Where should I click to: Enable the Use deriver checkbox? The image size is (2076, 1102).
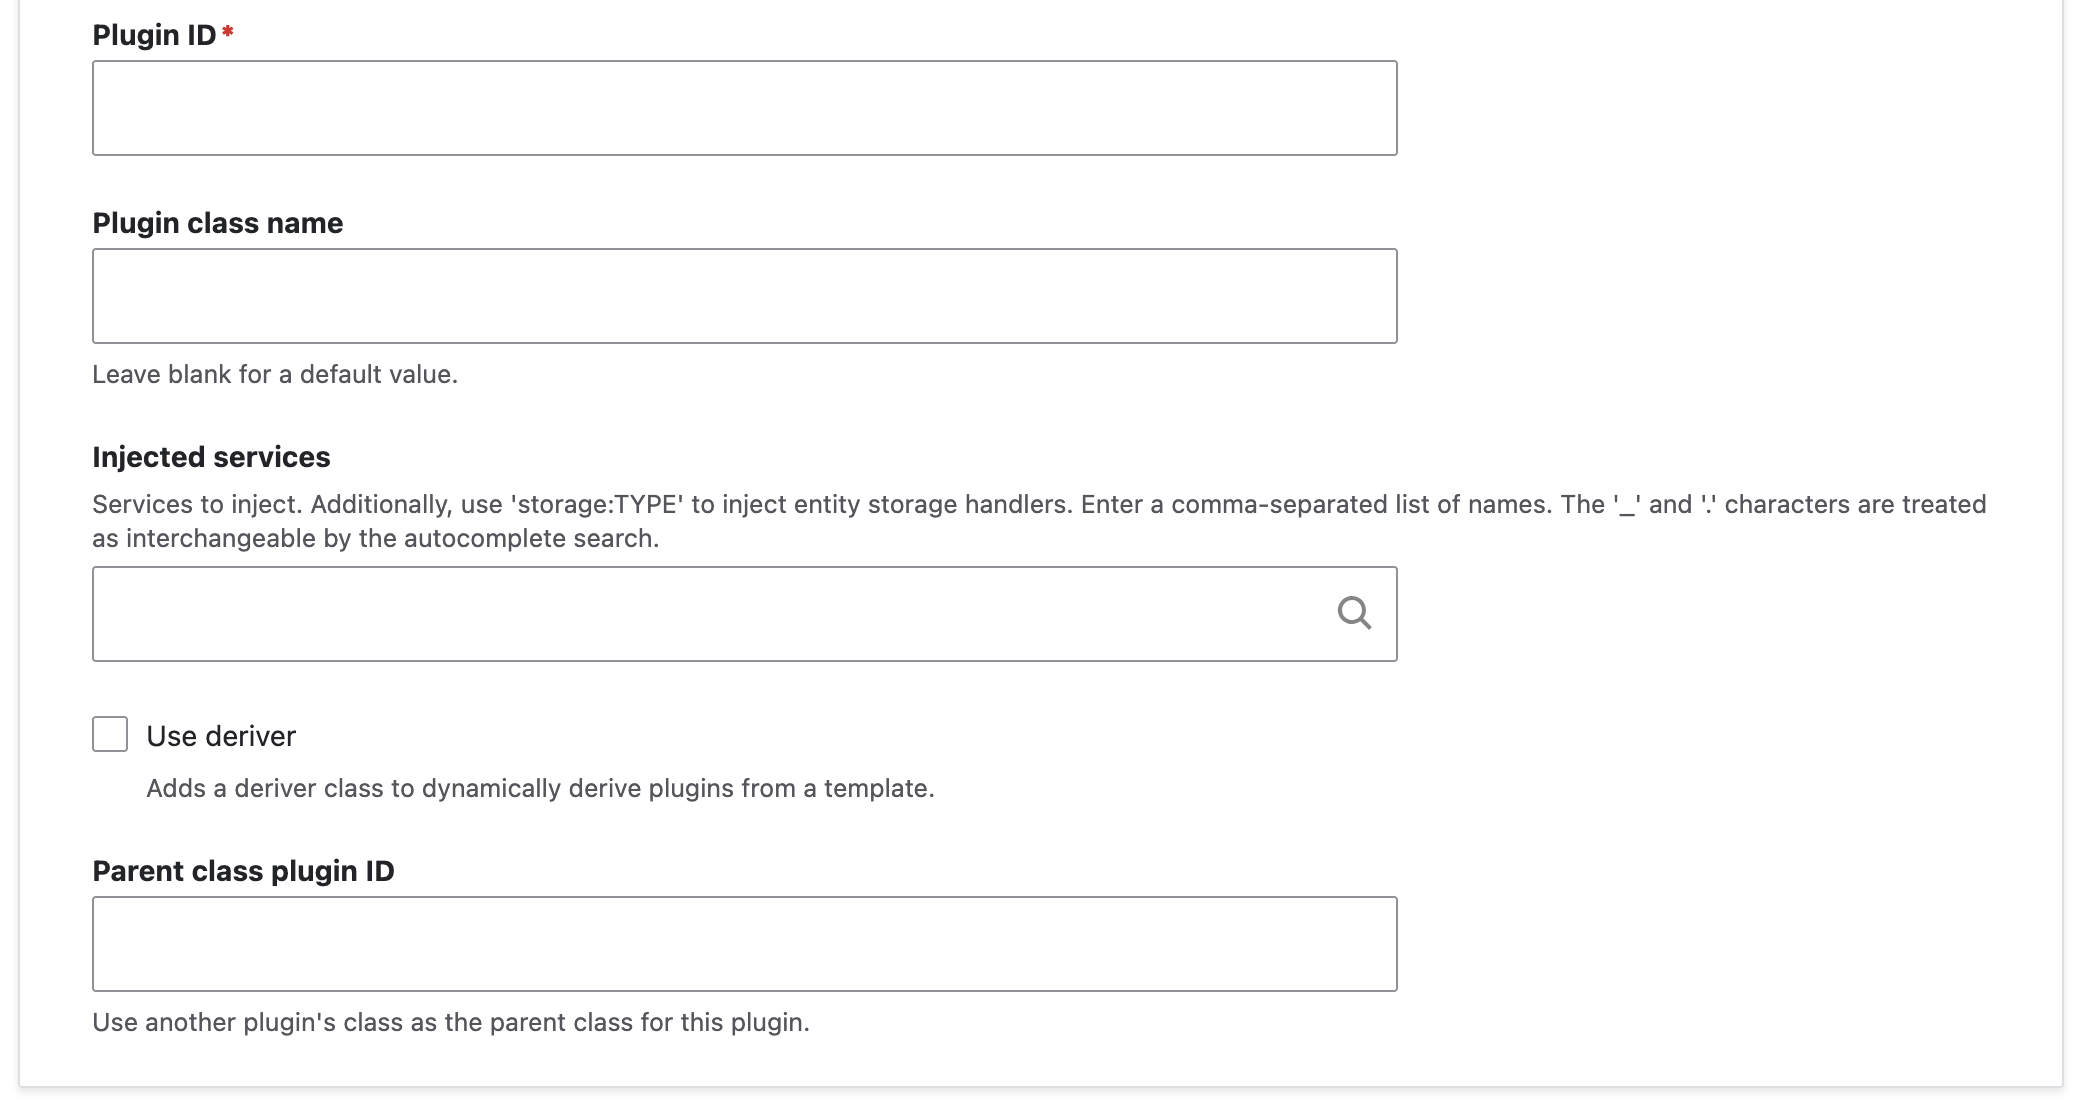(x=110, y=734)
